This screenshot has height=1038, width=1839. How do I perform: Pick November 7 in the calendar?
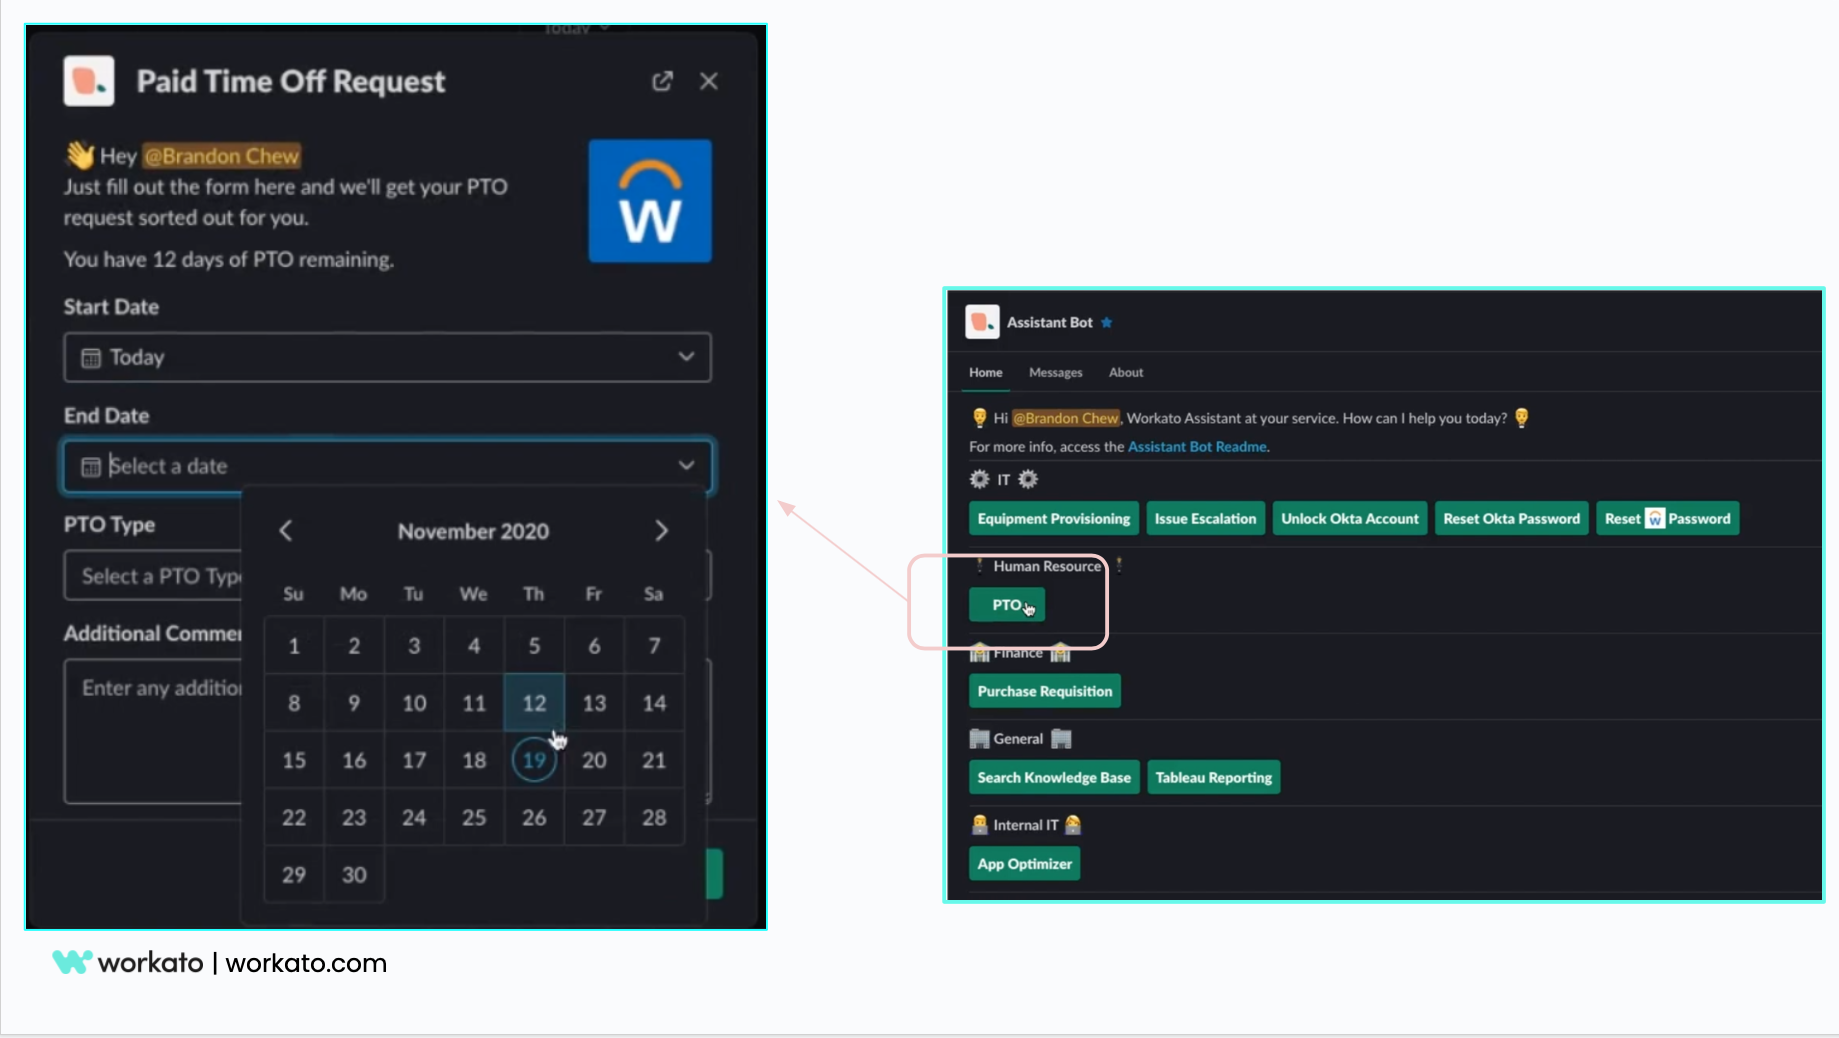(654, 646)
